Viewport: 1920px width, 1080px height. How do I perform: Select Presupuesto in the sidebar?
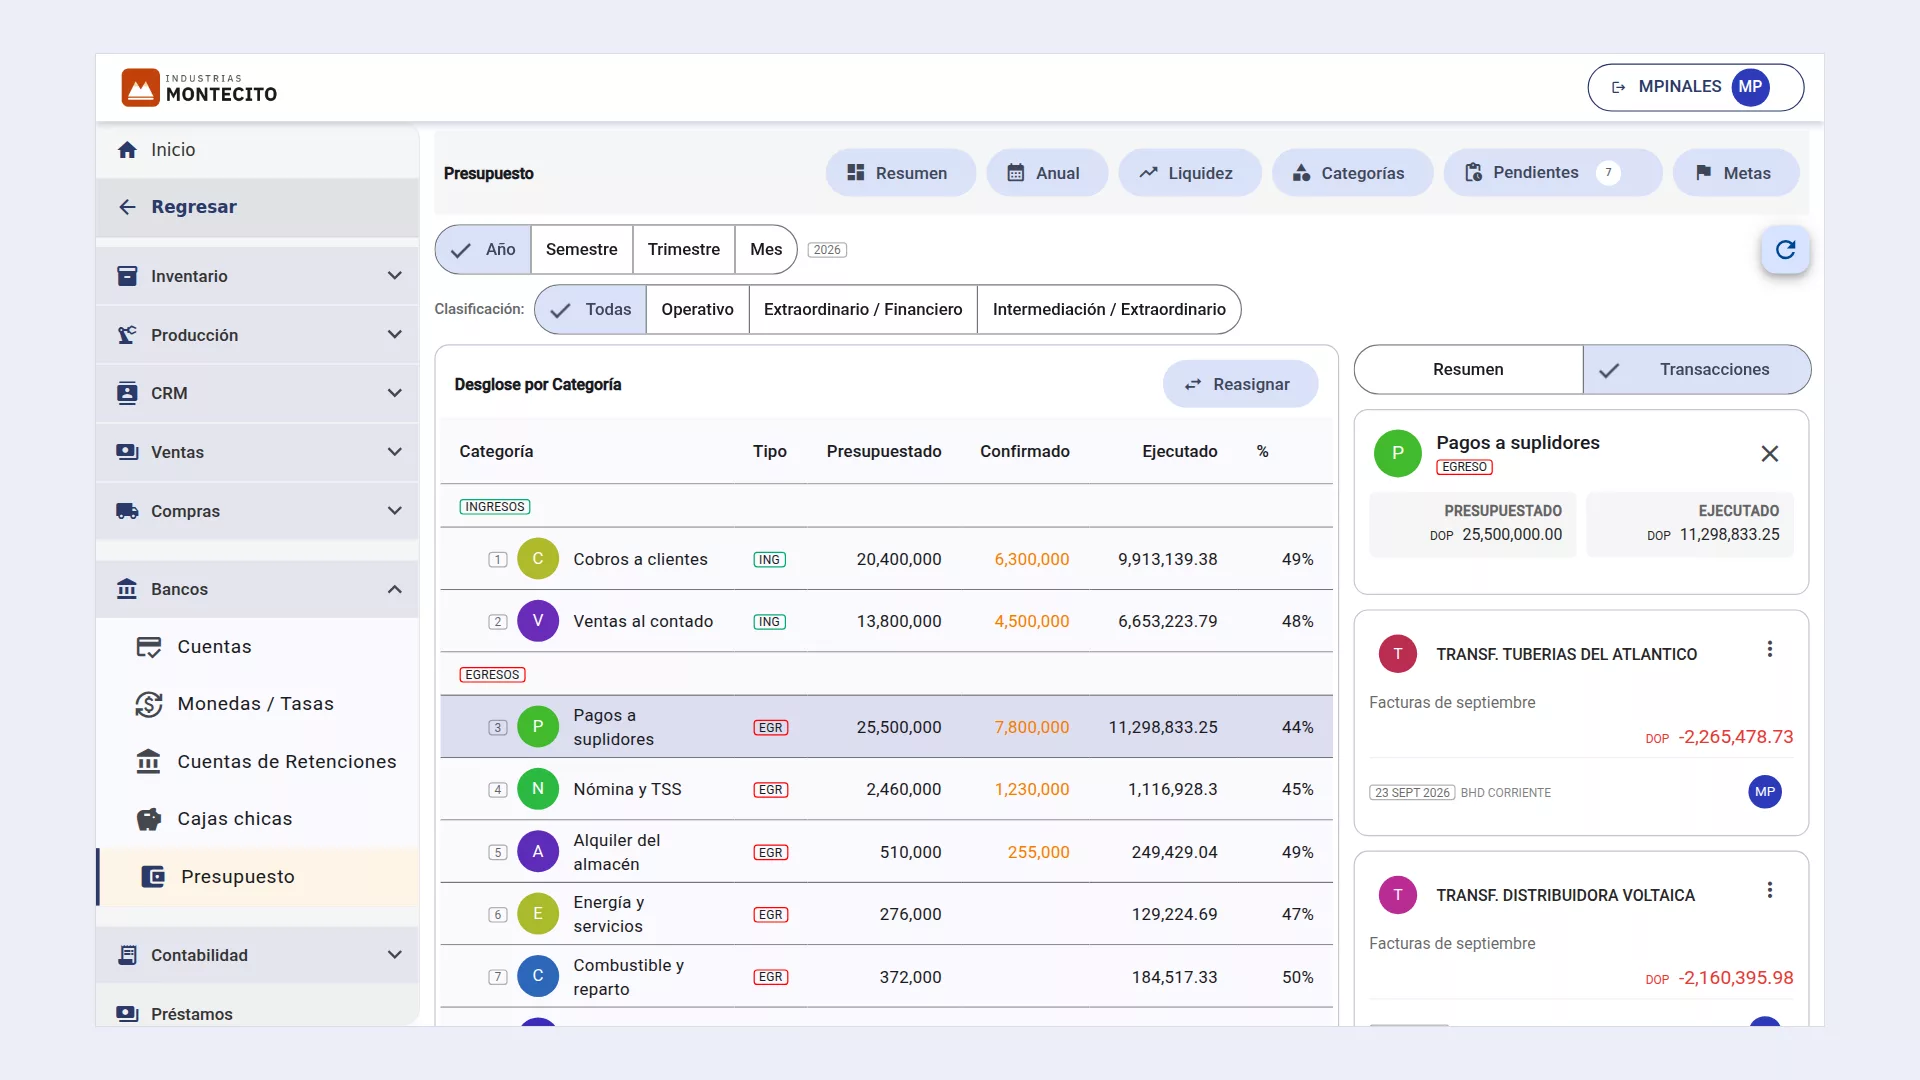257,877
